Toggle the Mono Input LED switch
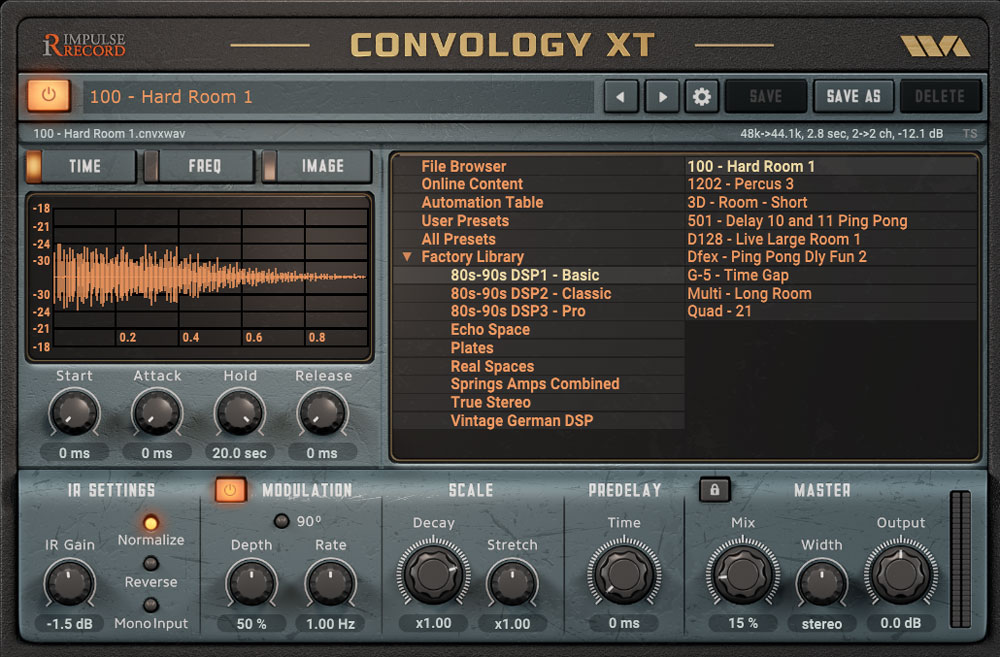Viewport: 1000px width, 657px height. pyautogui.click(x=151, y=605)
